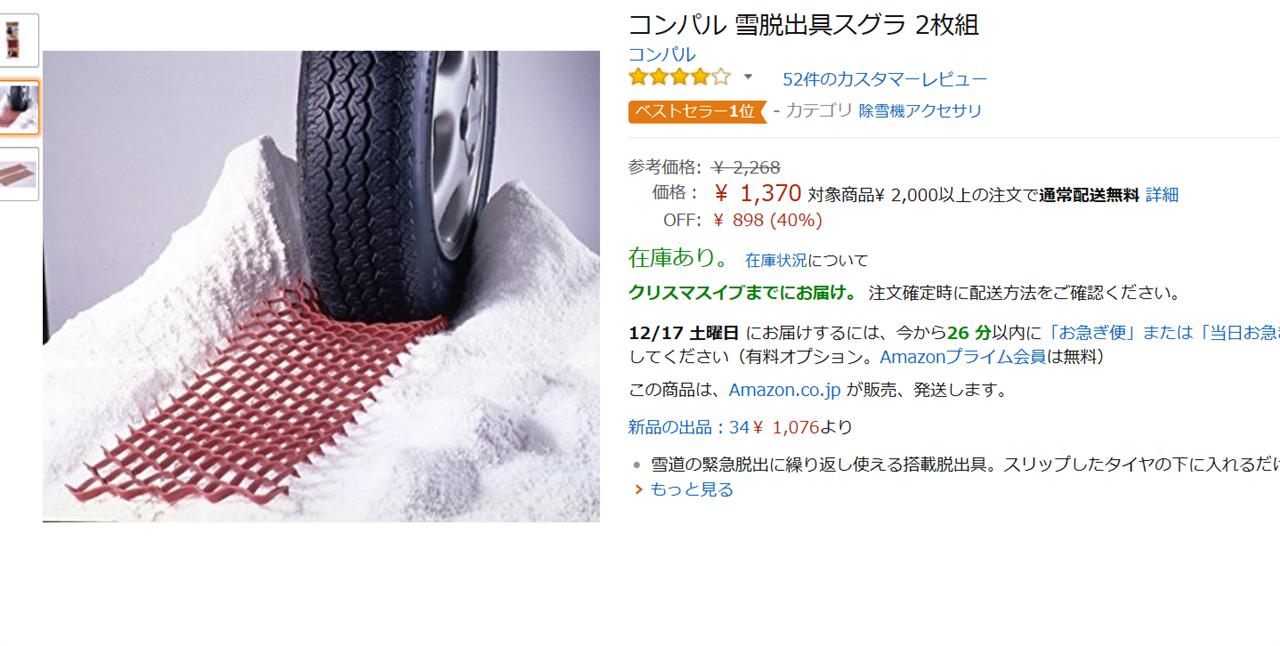Viewport: 1280px width, 646px height.
Task: Click the main tire product image
Action: pos(321,286)
